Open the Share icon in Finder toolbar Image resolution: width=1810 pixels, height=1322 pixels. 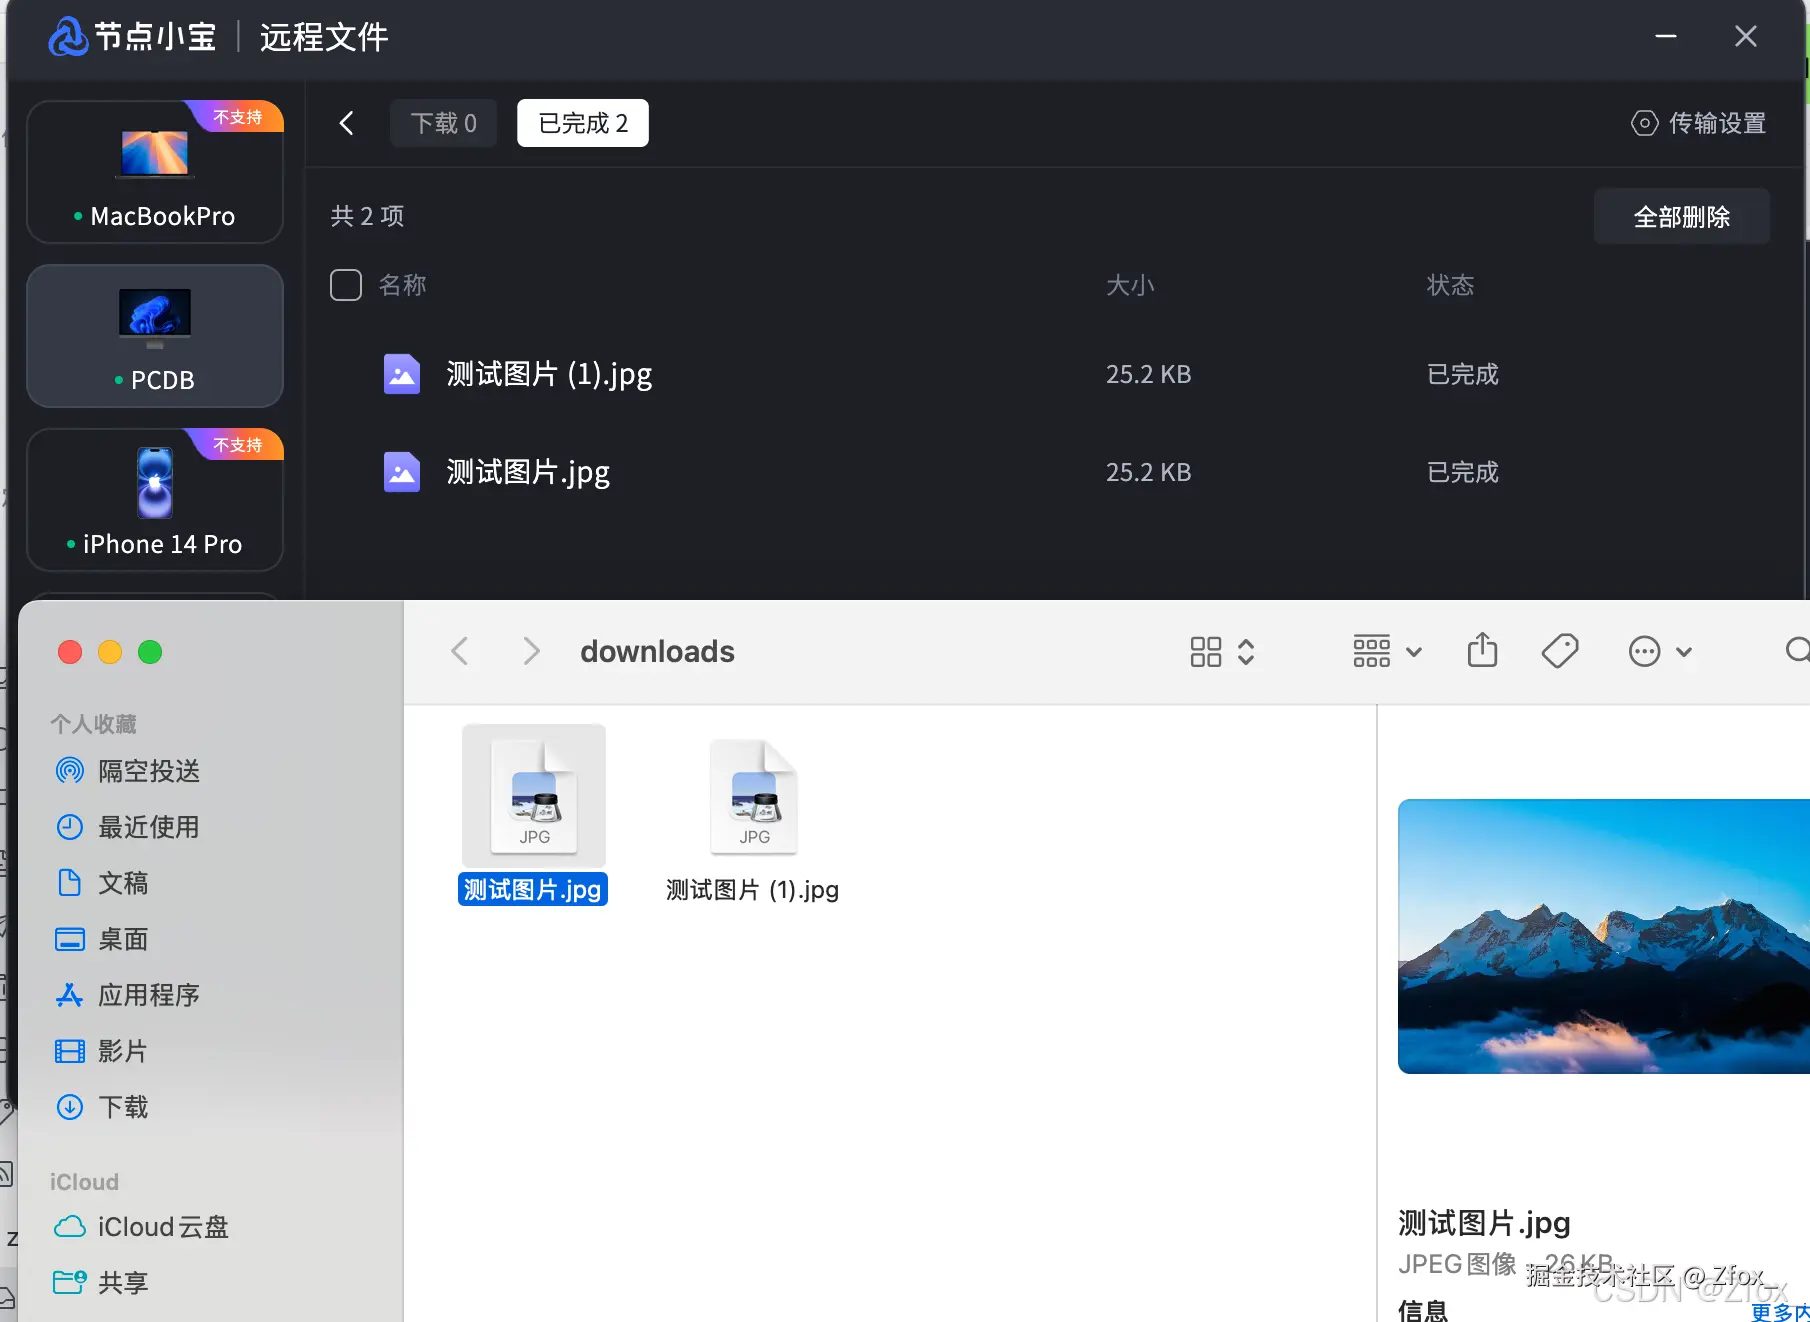click(1482, 651)
